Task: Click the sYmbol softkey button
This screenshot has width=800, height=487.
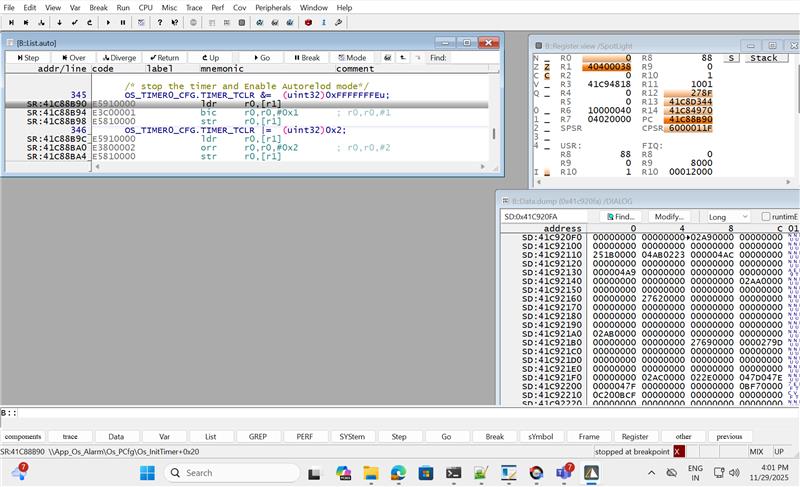Action: pos(541,437)
